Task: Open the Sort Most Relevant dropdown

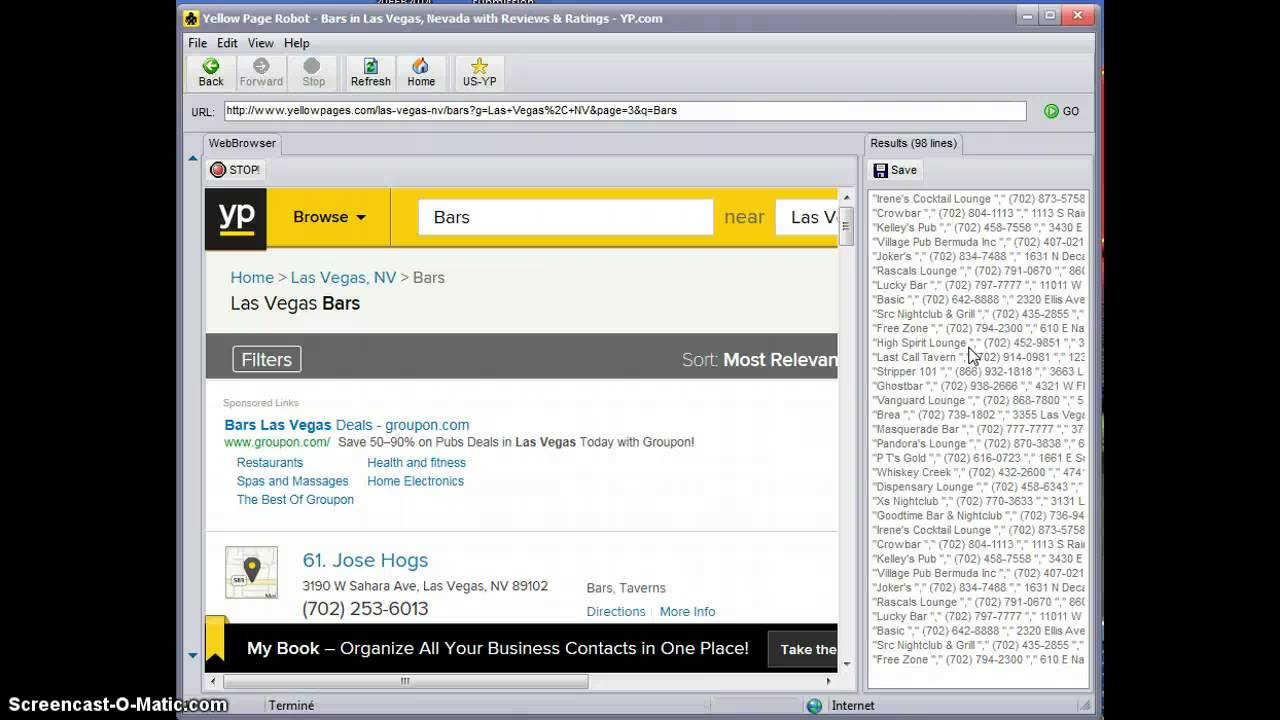Action: click(780, 360)
